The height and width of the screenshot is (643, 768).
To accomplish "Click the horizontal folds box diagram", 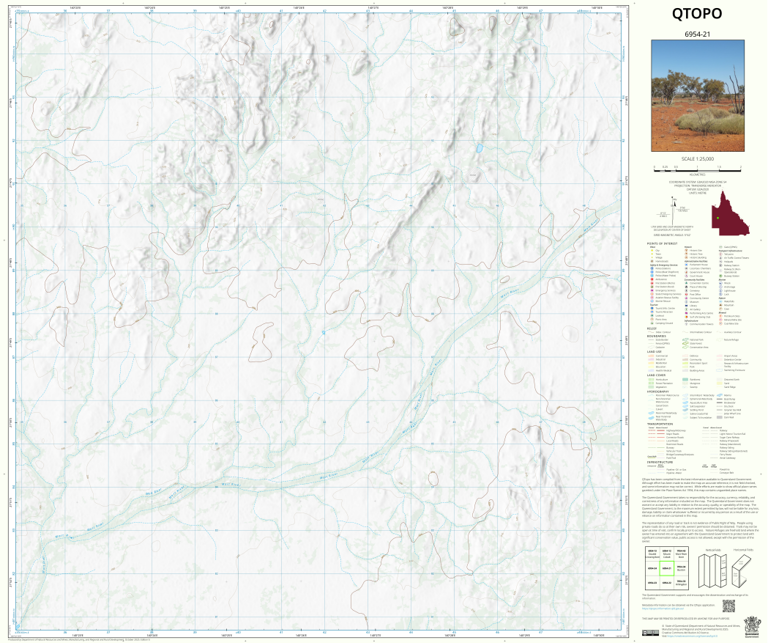I will (x=744, y=571).
